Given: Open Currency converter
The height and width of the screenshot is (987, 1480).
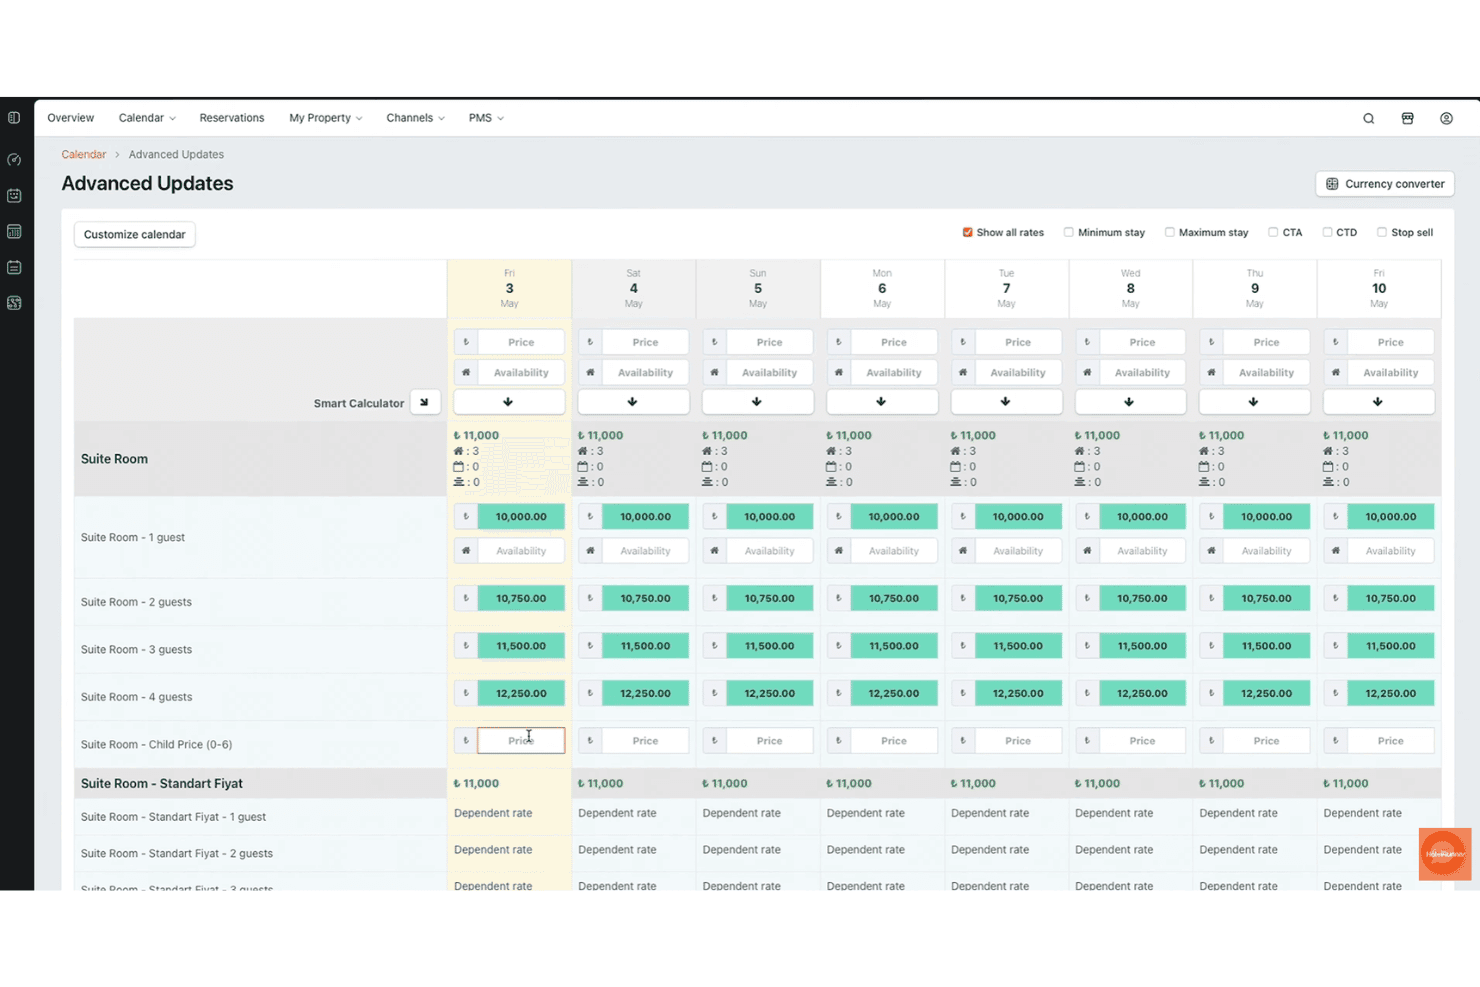Looking at the screenshot, I should (x=1385, y=184).
